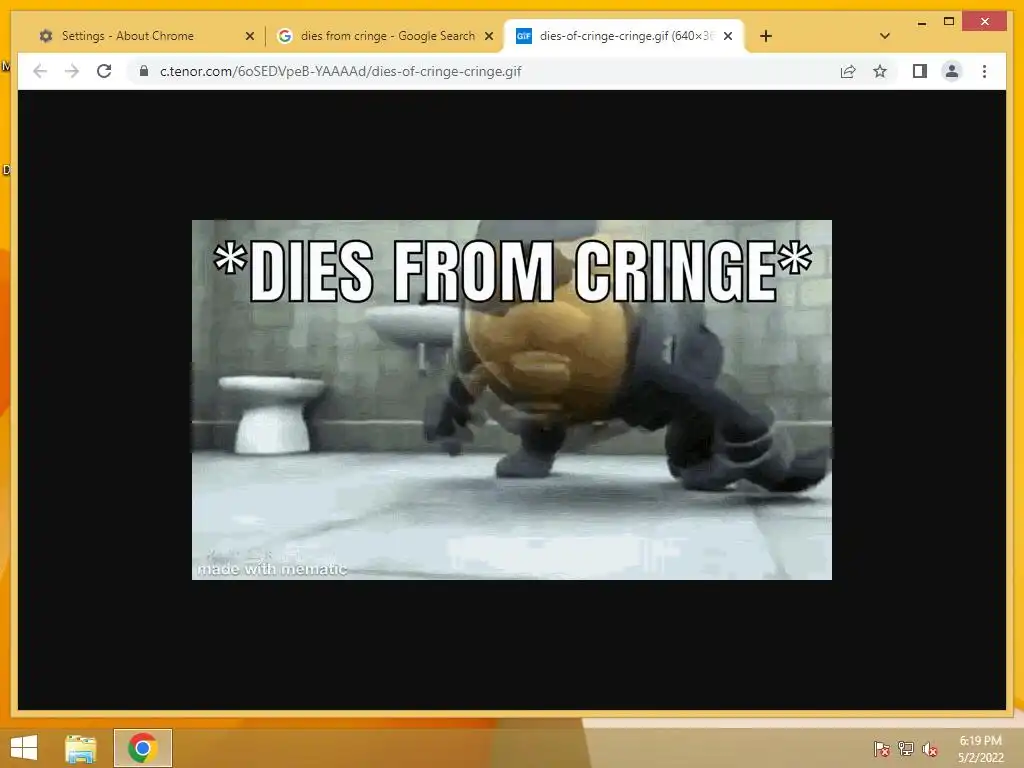Close the Settings - About Chrome tab
Image resolution: width=1024 pixels, height=768 pixels.
point(249,36)
